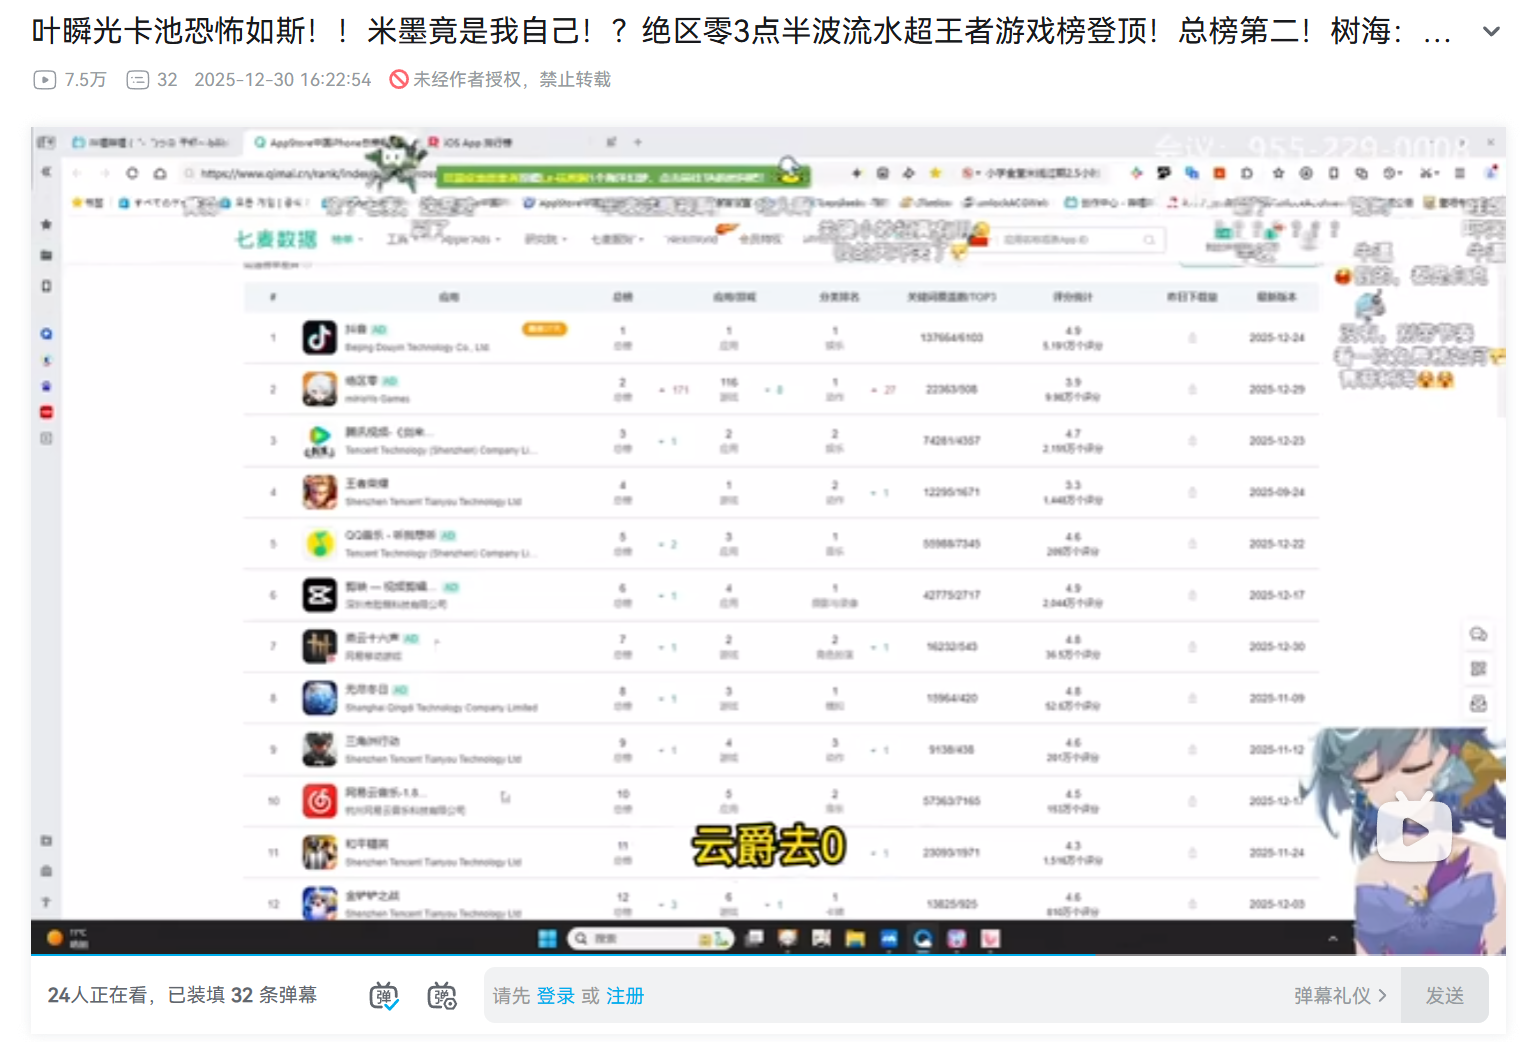
Task: Click the browser home button in the video
Action: pos(160,173)
